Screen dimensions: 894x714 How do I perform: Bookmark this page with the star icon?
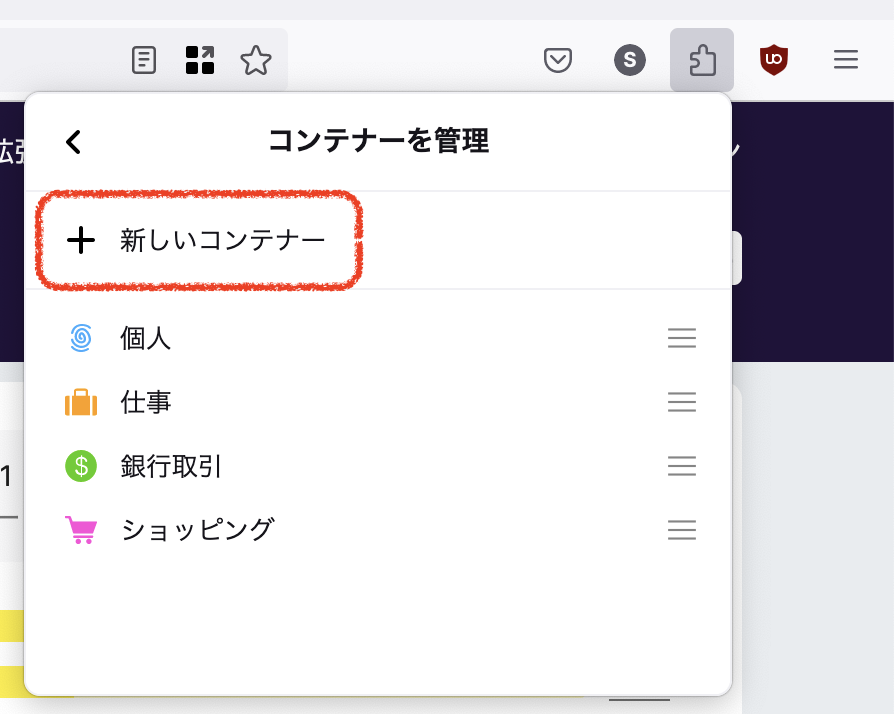click(256, 60)
